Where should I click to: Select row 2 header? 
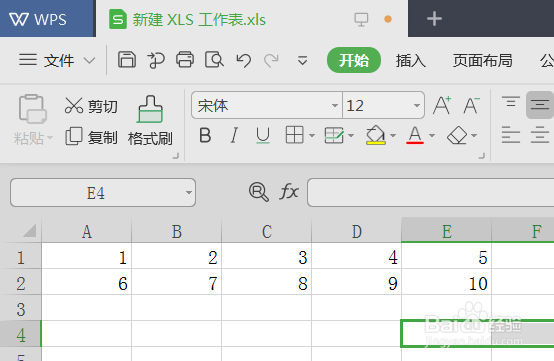pos(20,283)
